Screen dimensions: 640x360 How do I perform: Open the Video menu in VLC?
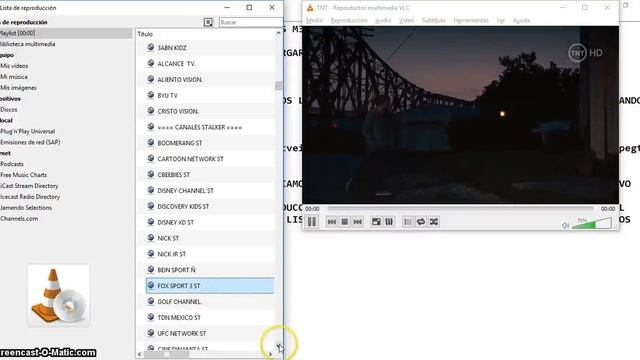click(x=406, y=20)
